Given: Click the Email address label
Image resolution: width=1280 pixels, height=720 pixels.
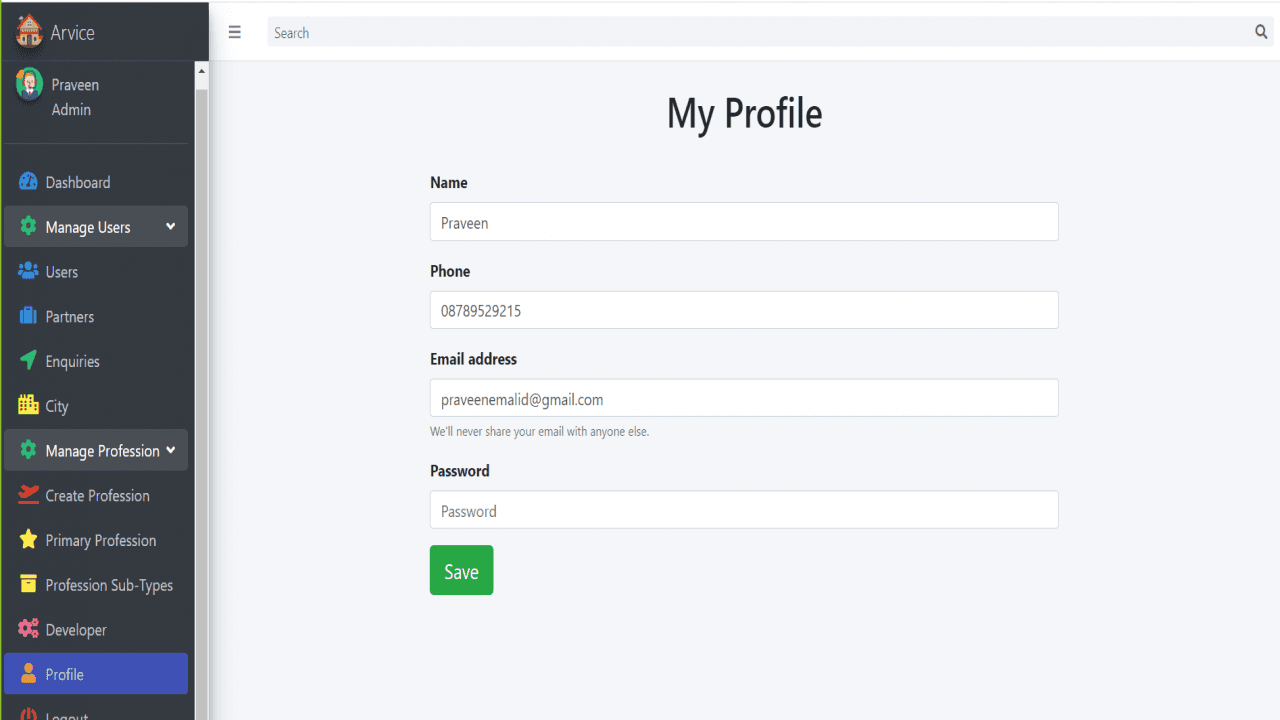Looking at the screenshot, I should tap(473, 359).
